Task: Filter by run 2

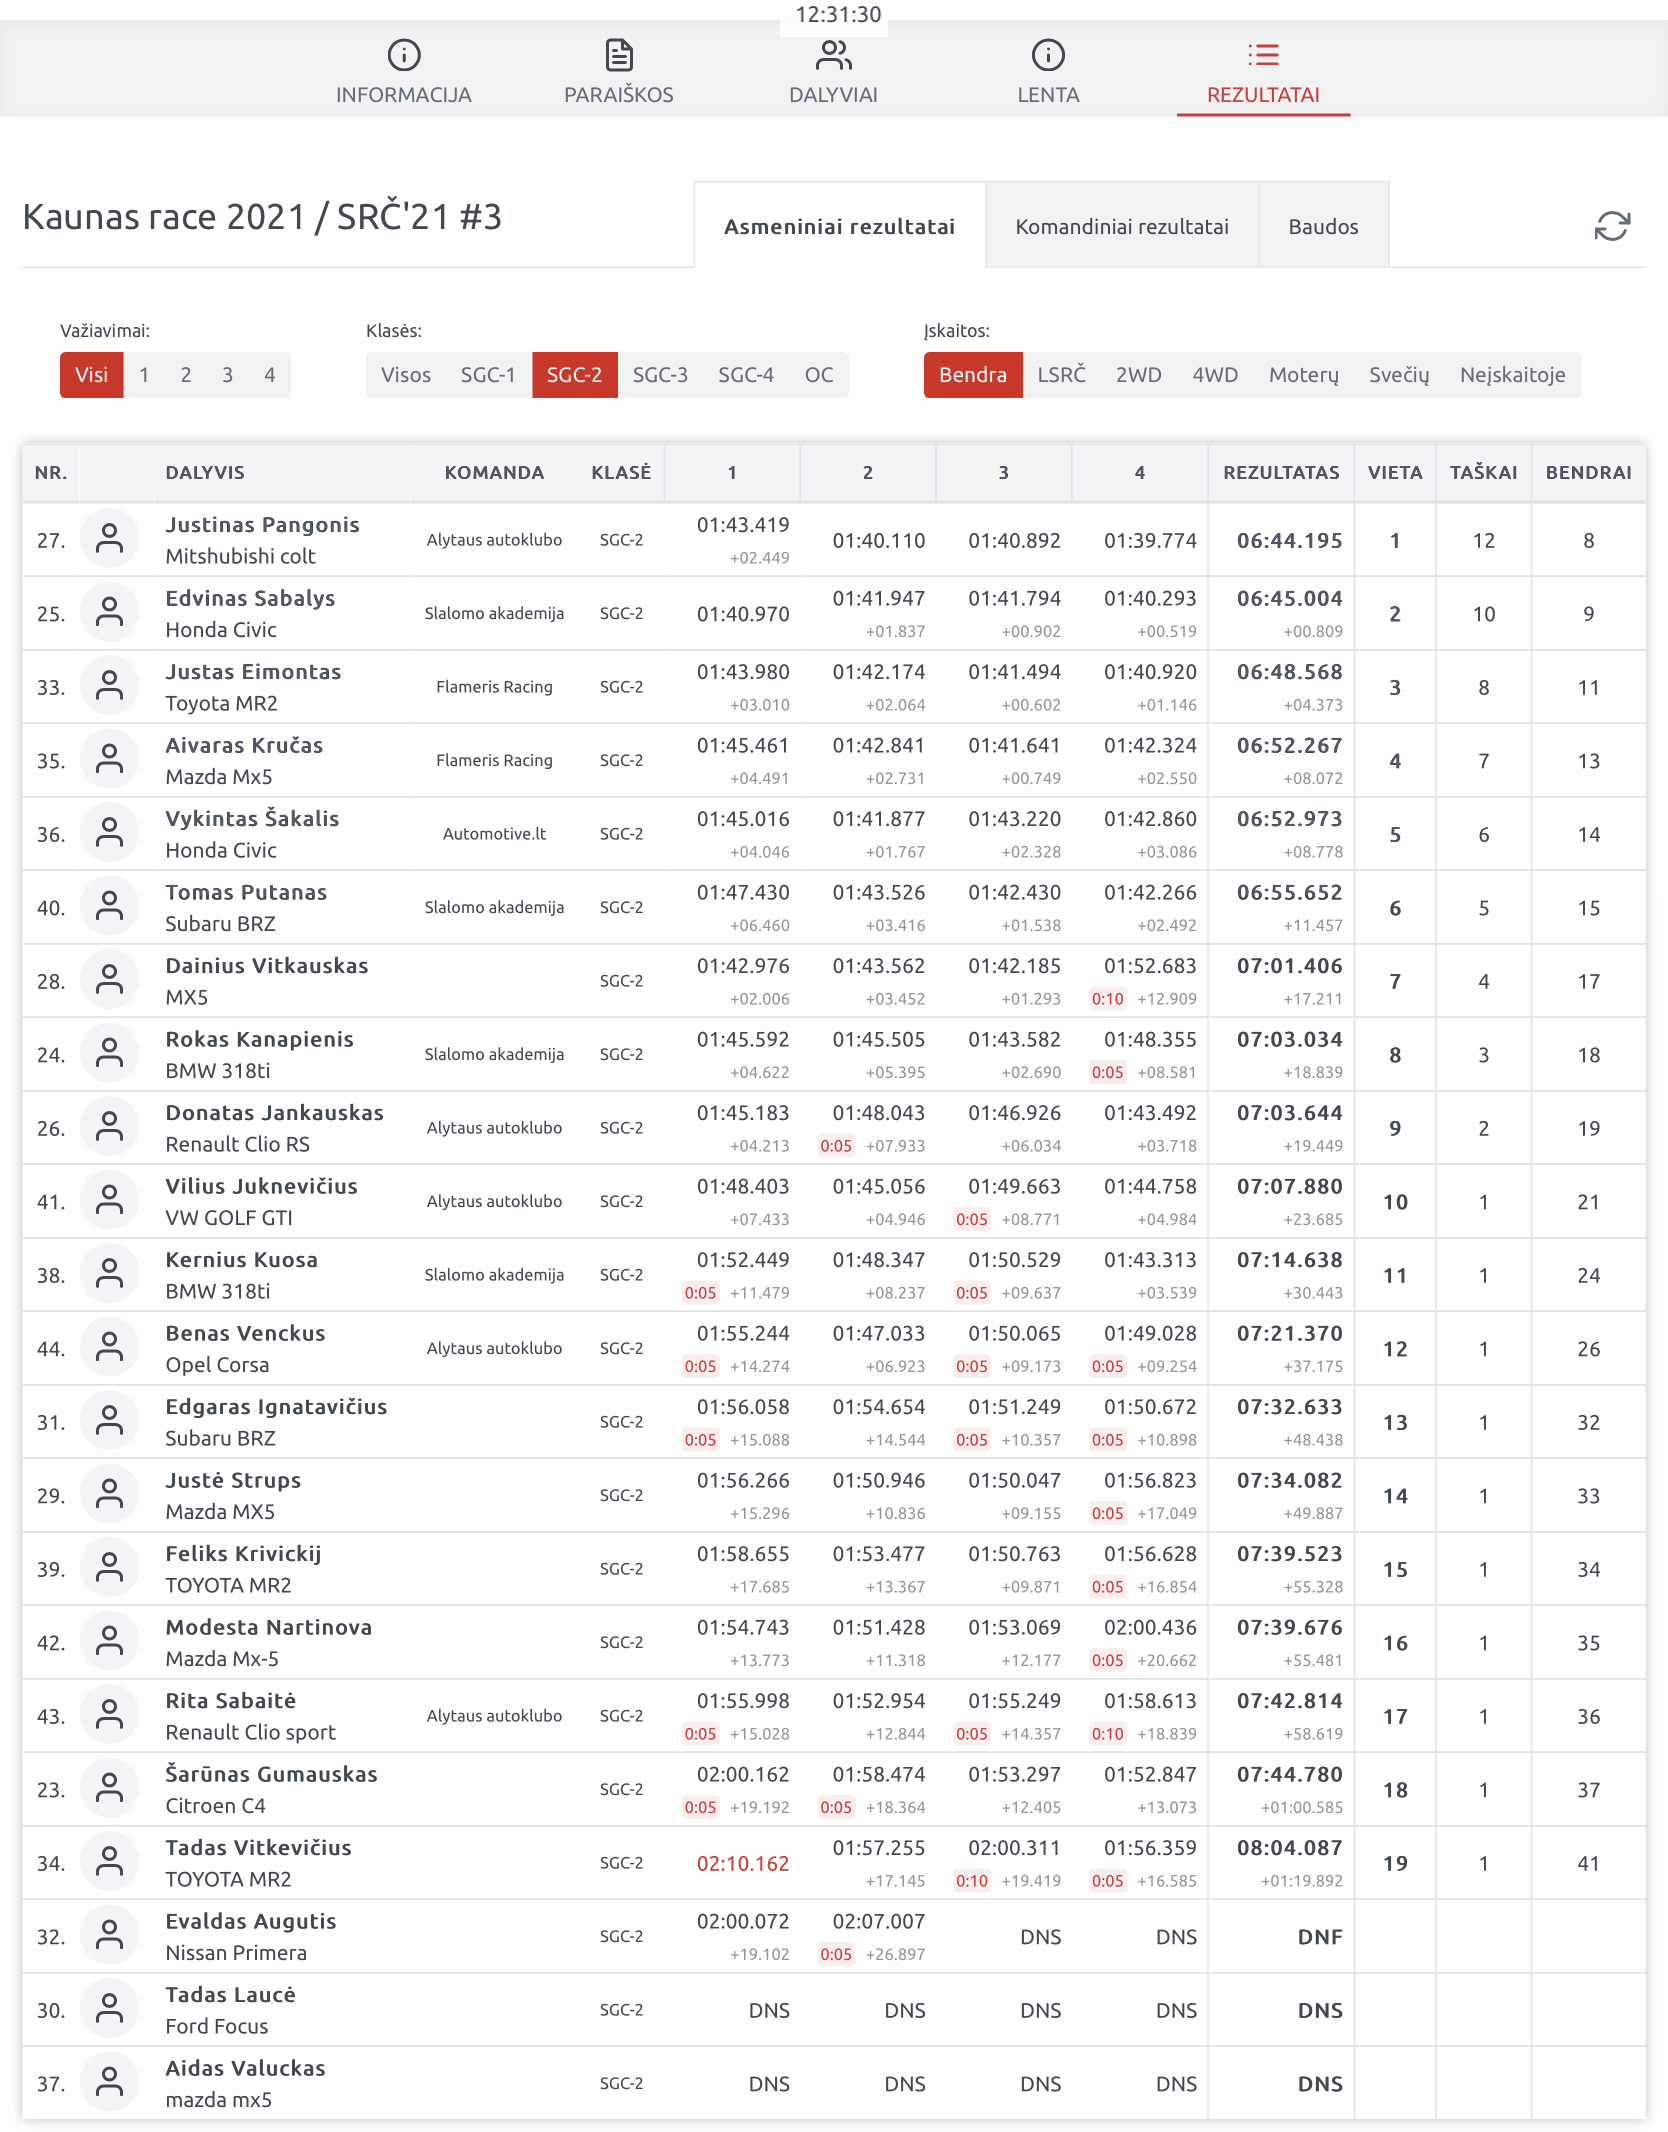Action: coord(186,375)
